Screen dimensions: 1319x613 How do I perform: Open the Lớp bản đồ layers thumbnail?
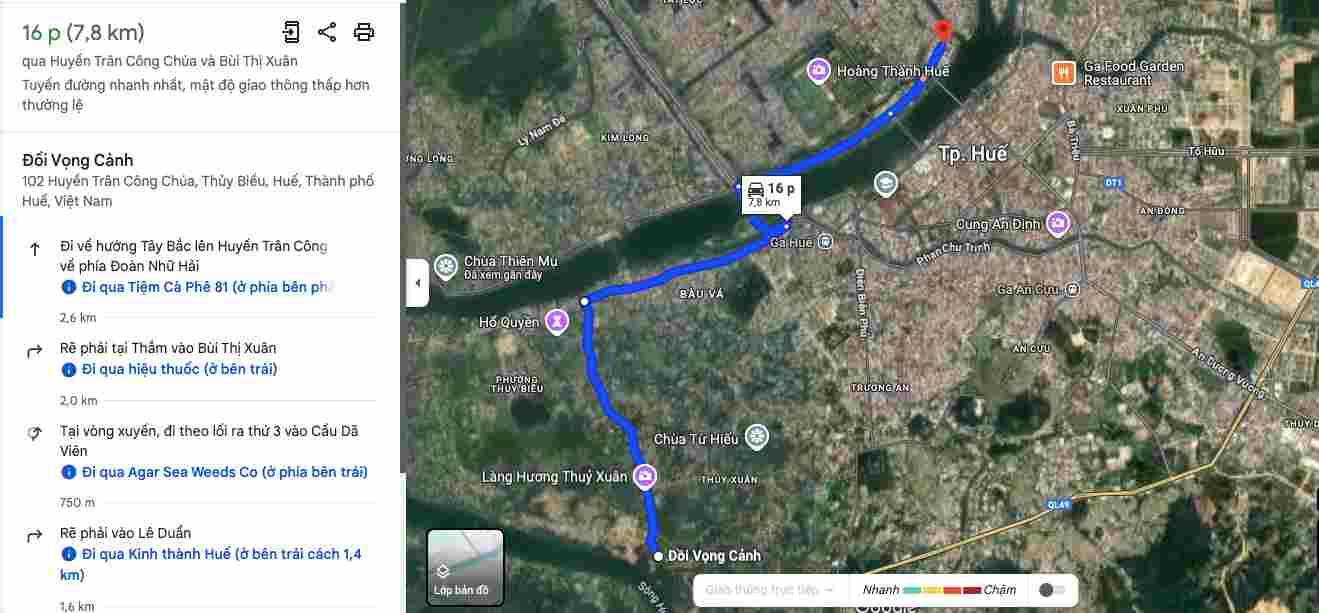point(465,567)
